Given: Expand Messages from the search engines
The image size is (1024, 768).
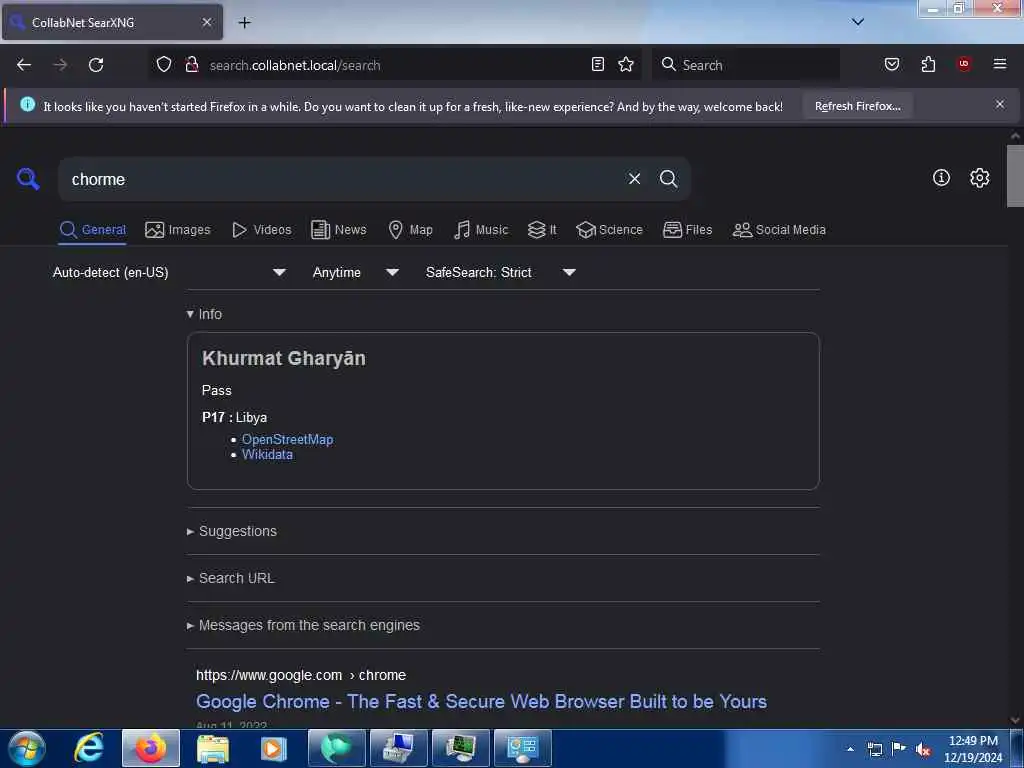Looking at the screenshot, I should [303, 626].
